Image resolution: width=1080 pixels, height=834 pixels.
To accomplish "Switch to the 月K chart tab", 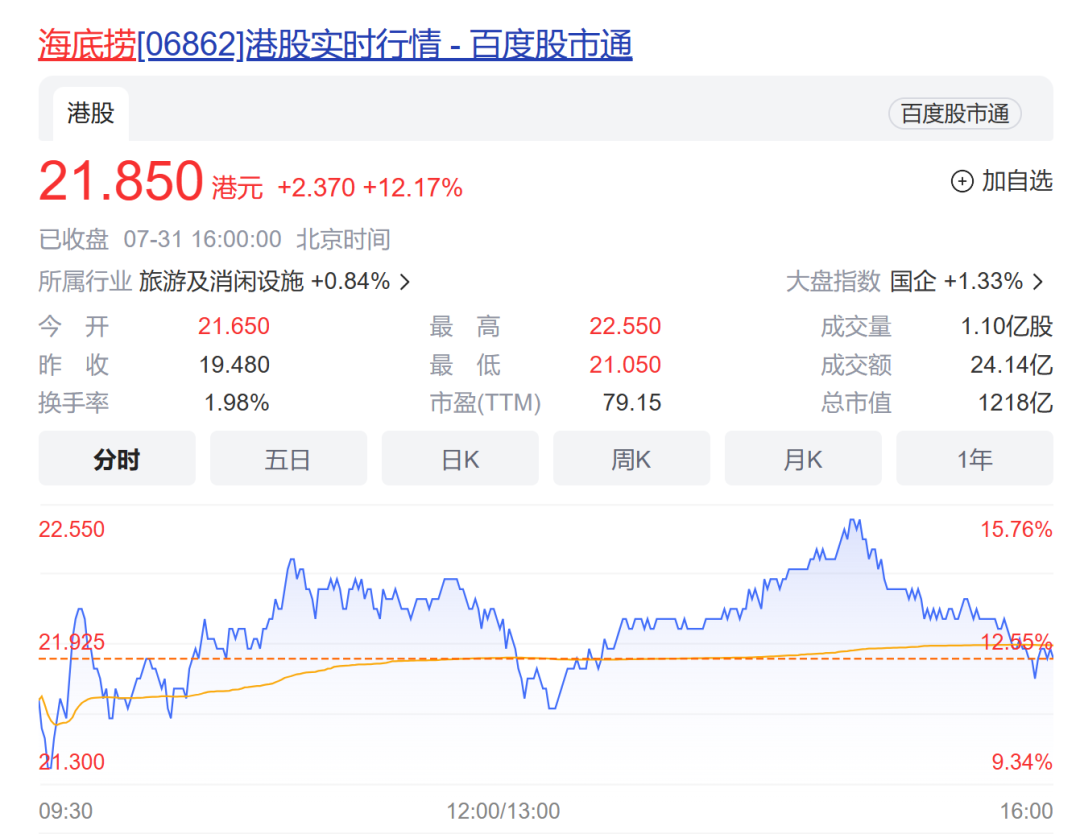I will 803,459.
